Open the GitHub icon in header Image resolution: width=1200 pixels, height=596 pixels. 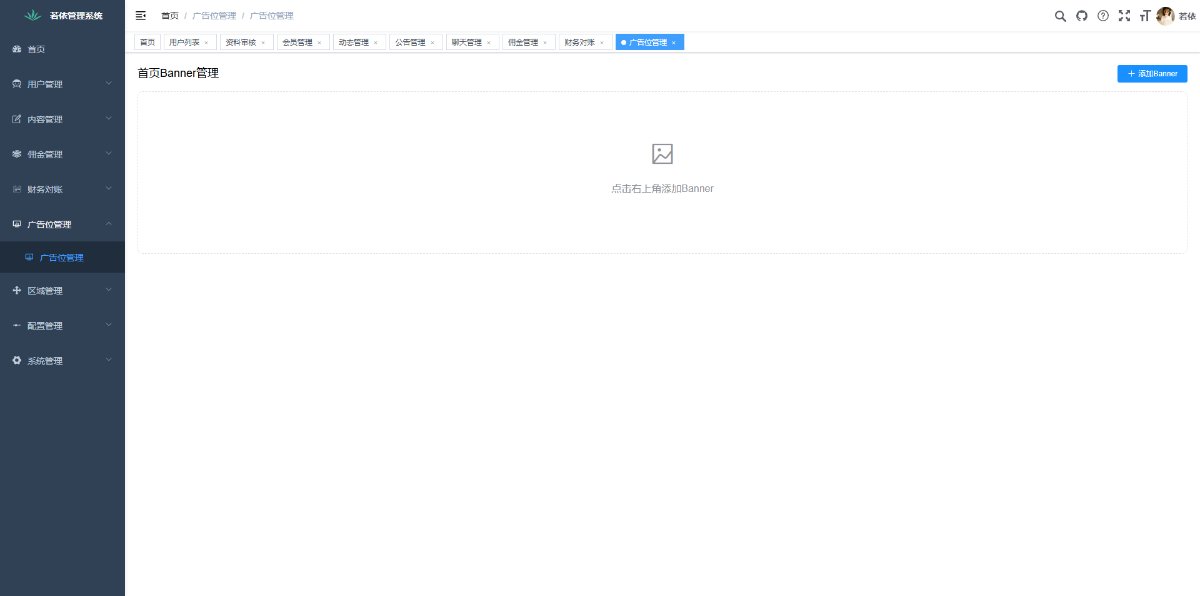coord(1082,16)
